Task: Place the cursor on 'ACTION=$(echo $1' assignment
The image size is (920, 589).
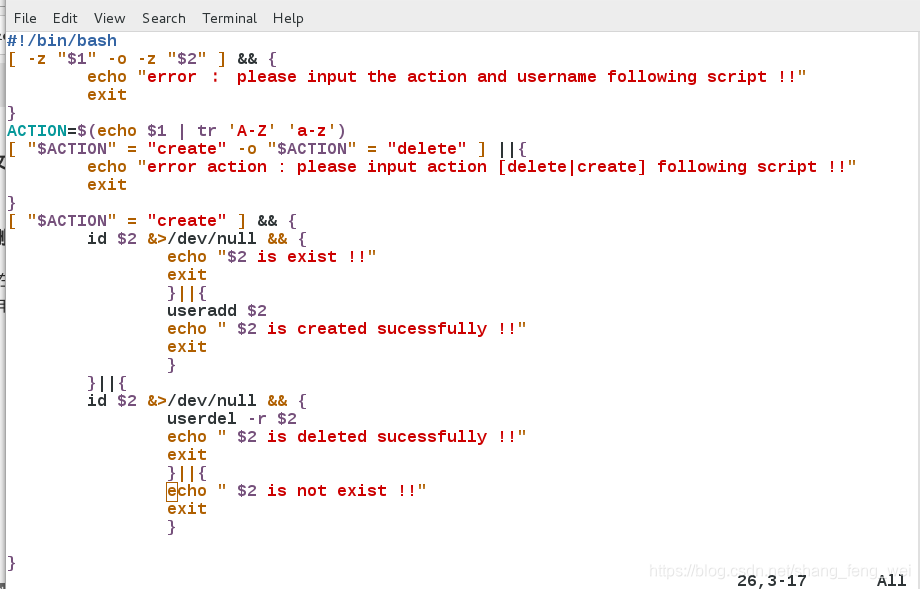Action: pos(87,130)
